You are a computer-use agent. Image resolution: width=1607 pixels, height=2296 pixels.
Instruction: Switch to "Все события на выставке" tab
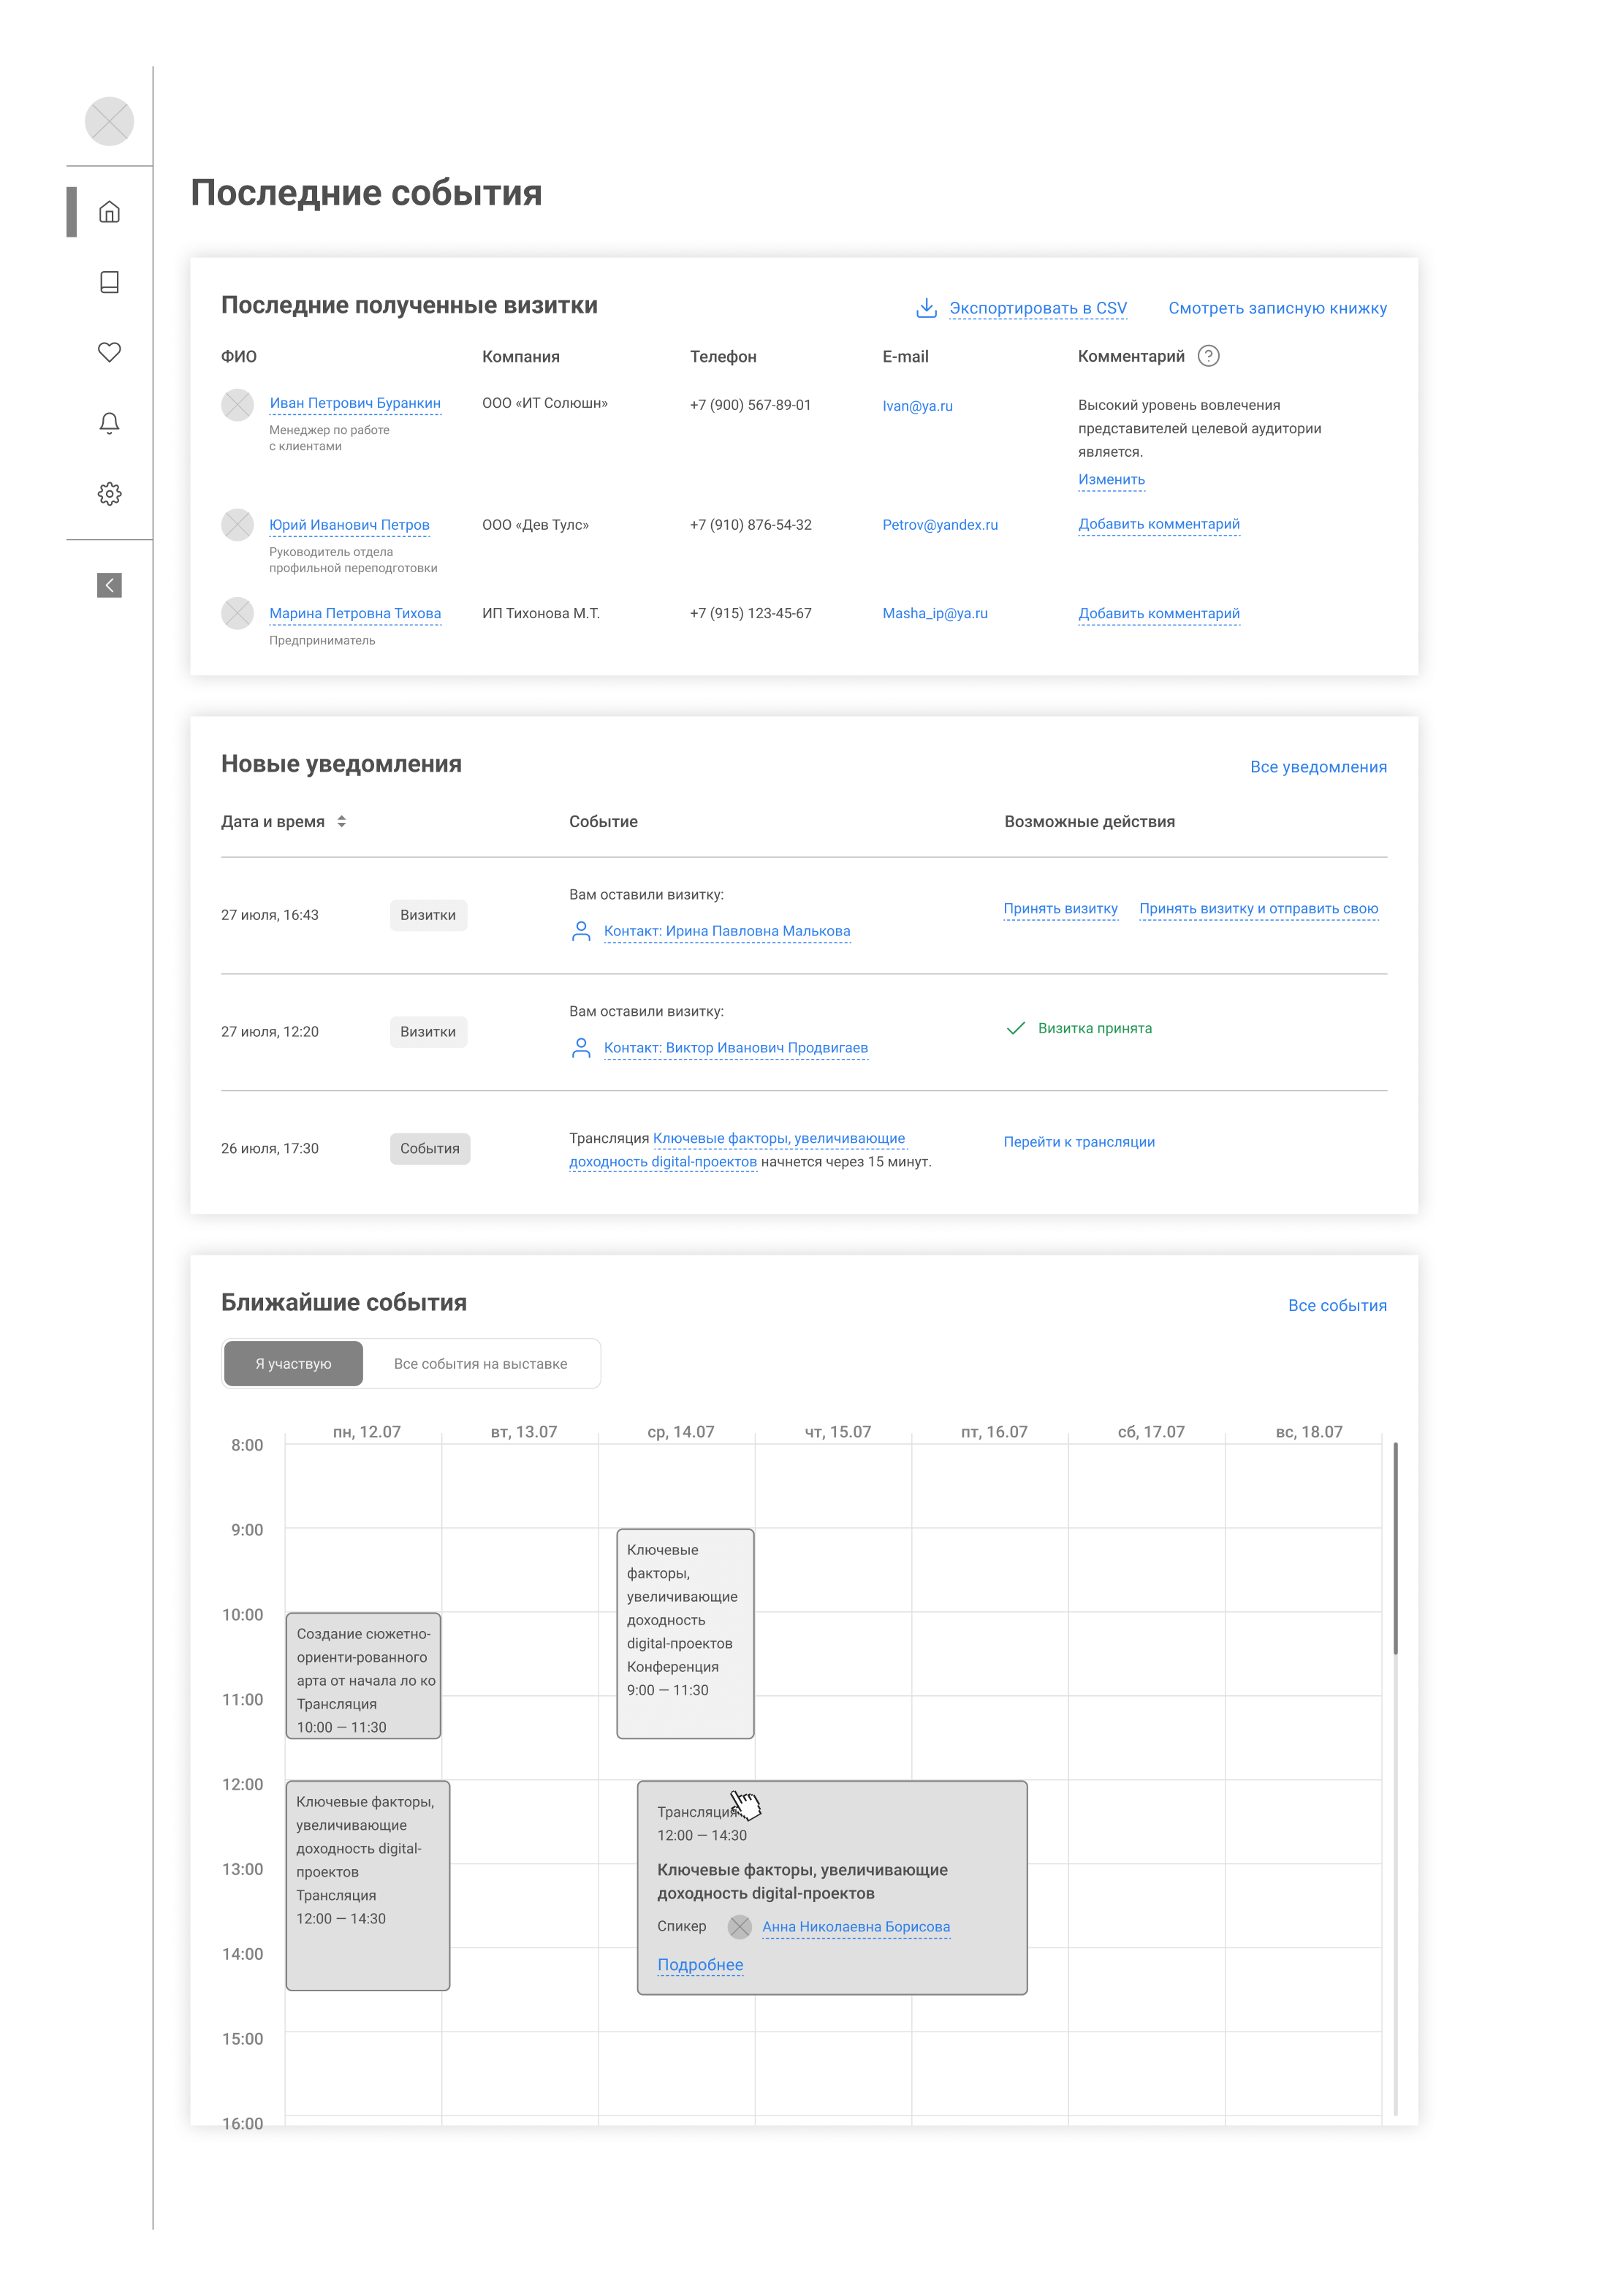pyautogui.click(x=480, y=1364)
